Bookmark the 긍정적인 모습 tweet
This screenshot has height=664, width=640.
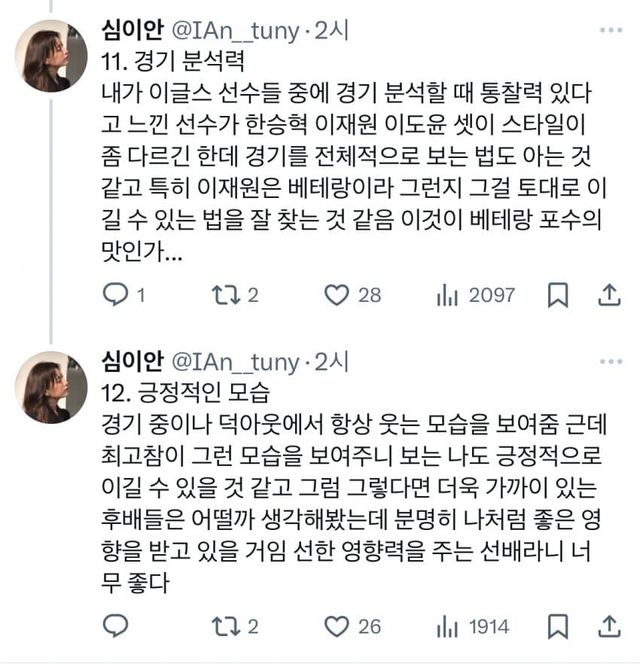tap(558, 627)
